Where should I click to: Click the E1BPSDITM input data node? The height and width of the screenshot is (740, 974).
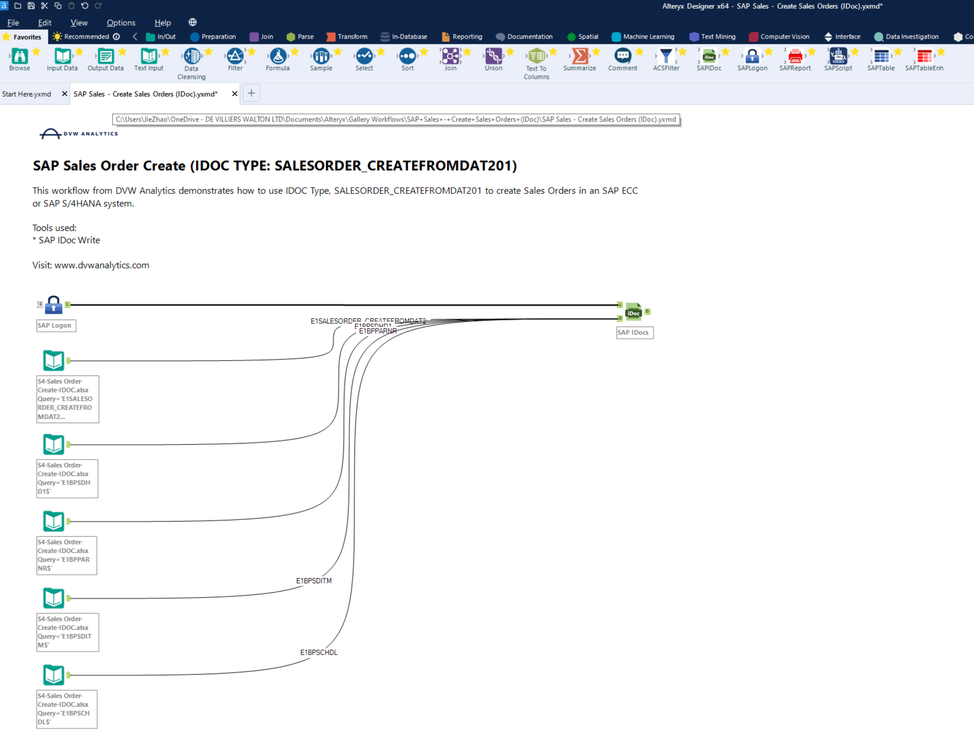click(x=53, y=598)
